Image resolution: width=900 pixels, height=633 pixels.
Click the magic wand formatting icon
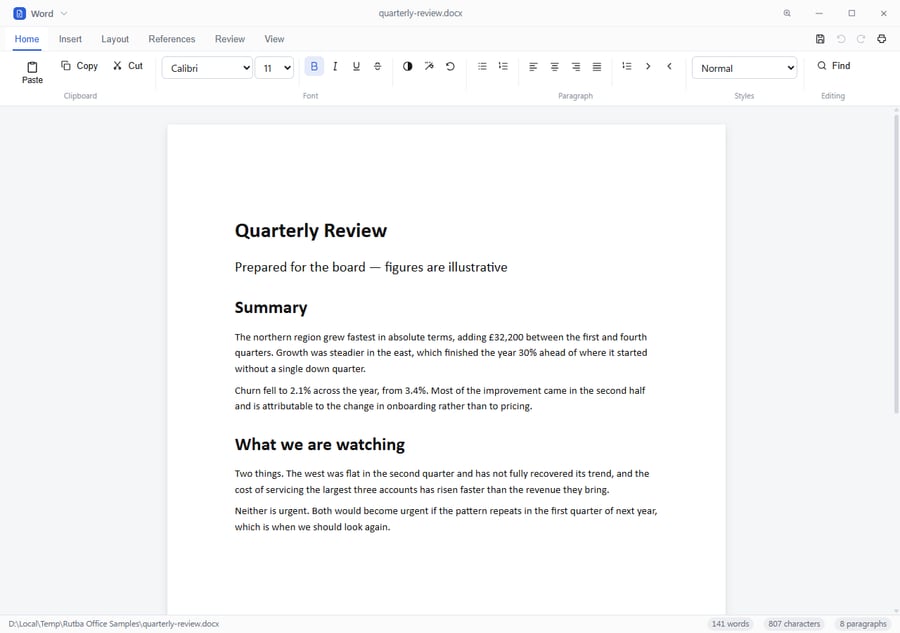click(x=429, y=67)
